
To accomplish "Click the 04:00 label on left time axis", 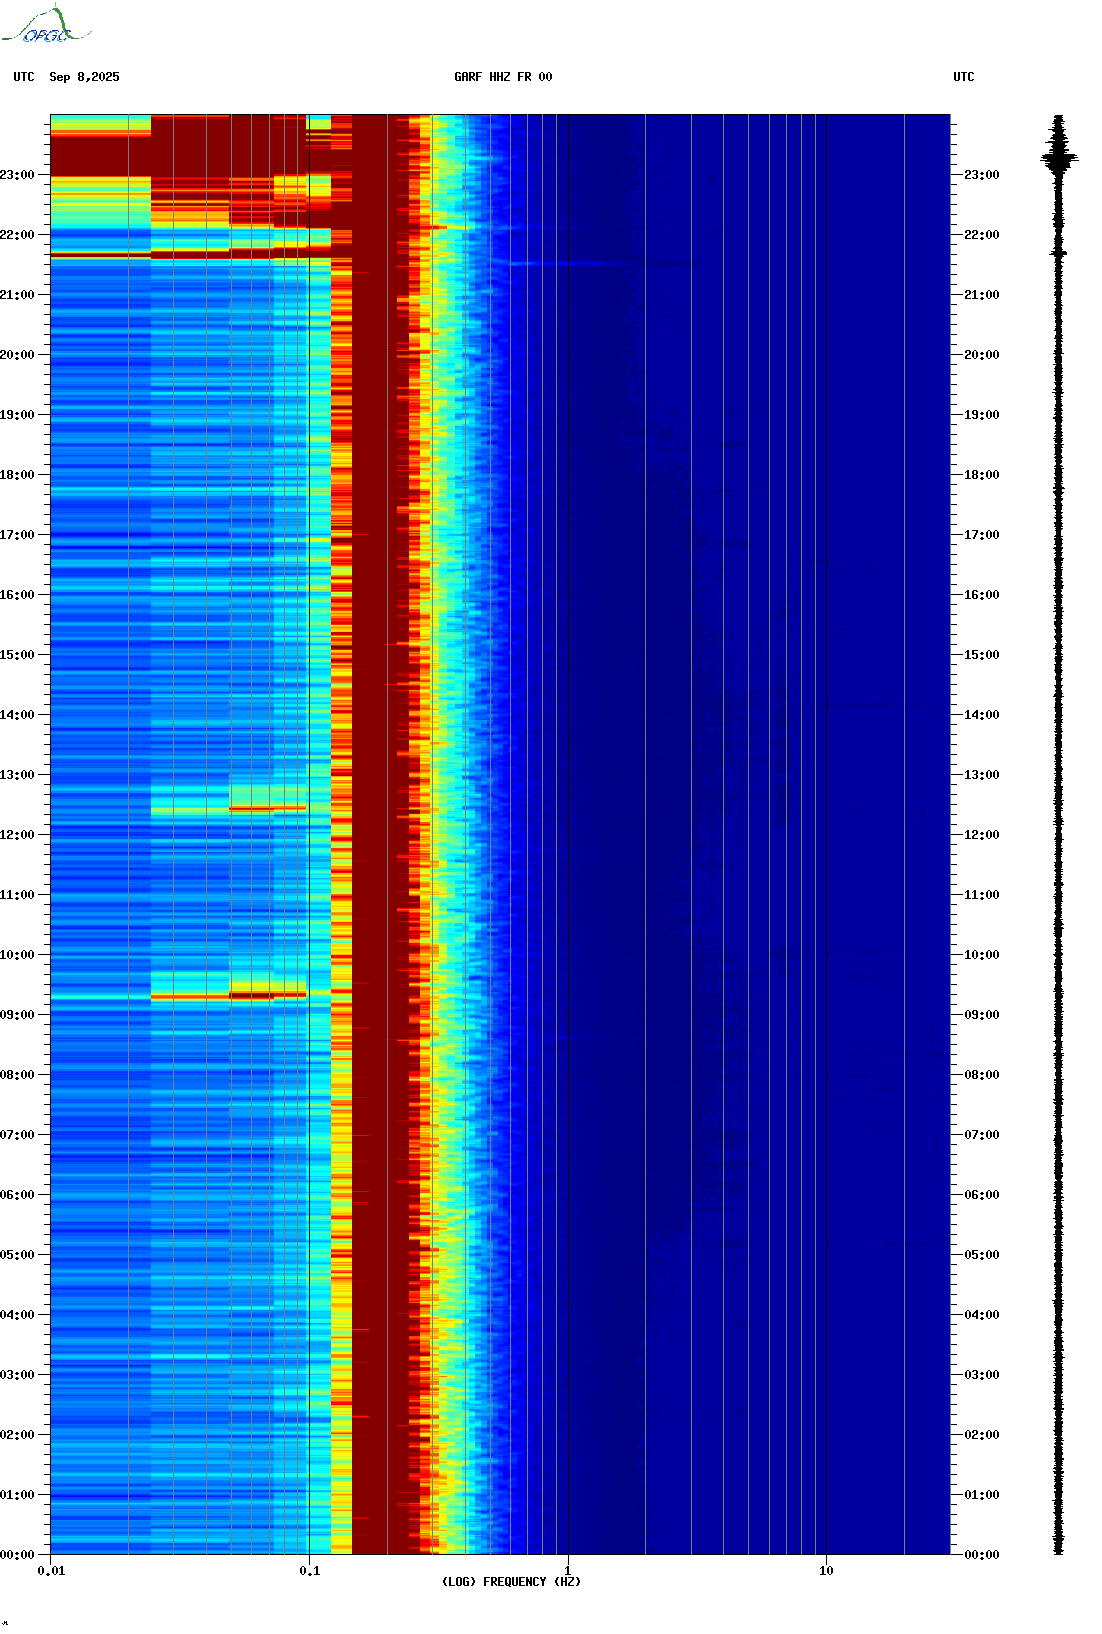I will pos(17,1315).
